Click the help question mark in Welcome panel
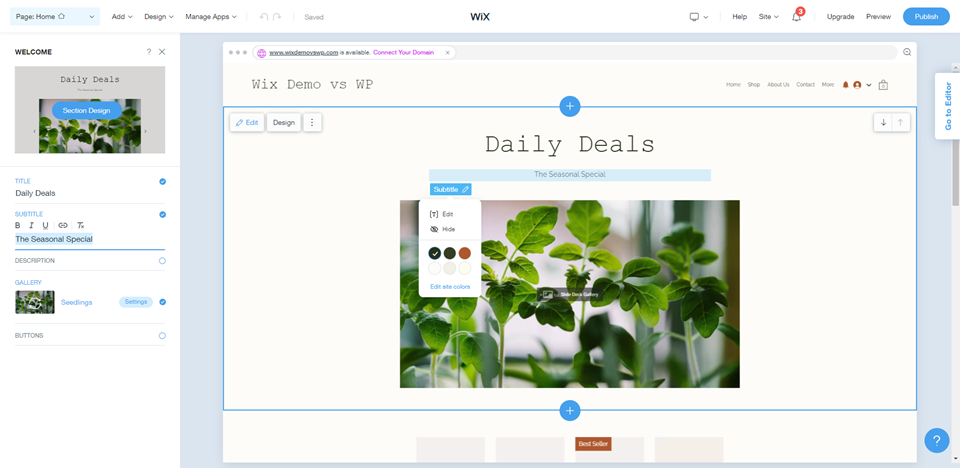 pos(149,52)
